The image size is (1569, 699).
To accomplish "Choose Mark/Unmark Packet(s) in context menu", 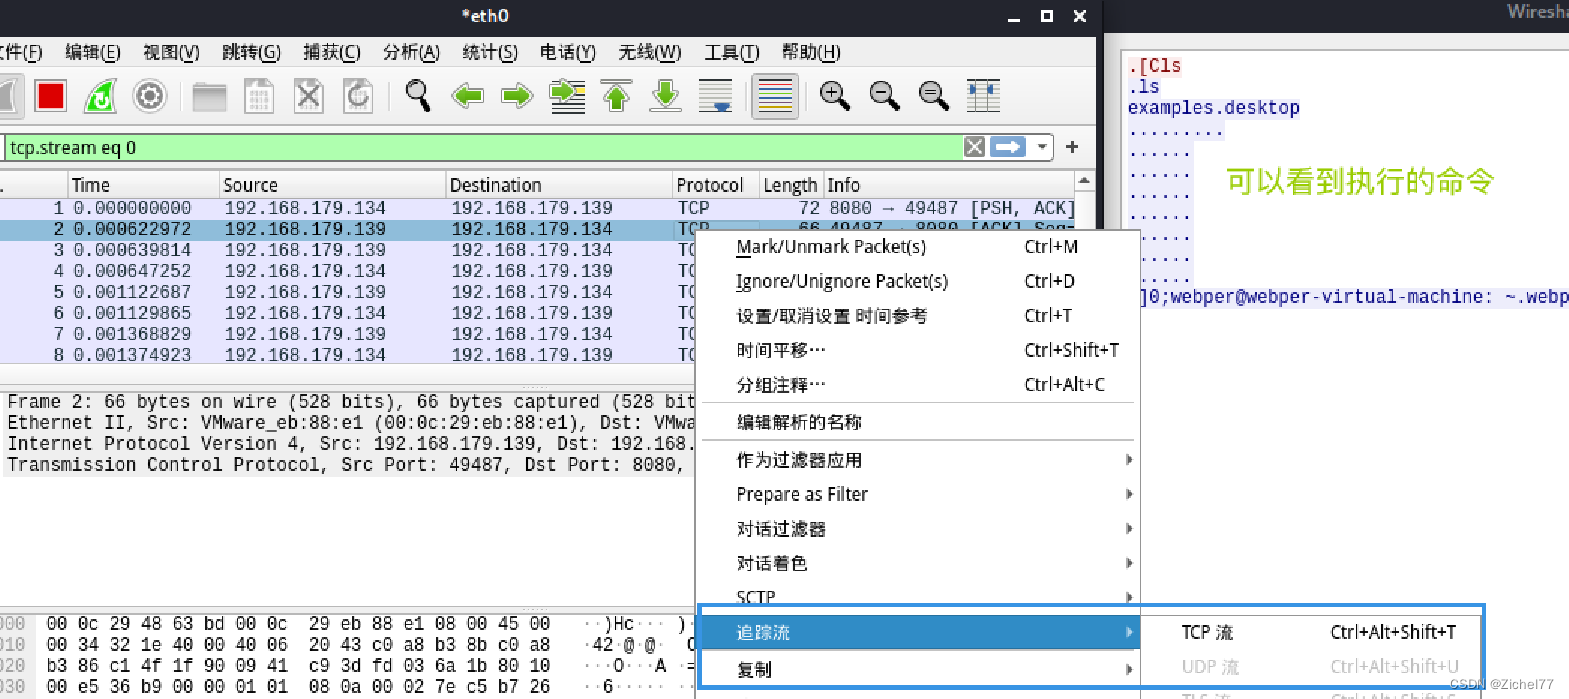I will [x=918, y=247].
